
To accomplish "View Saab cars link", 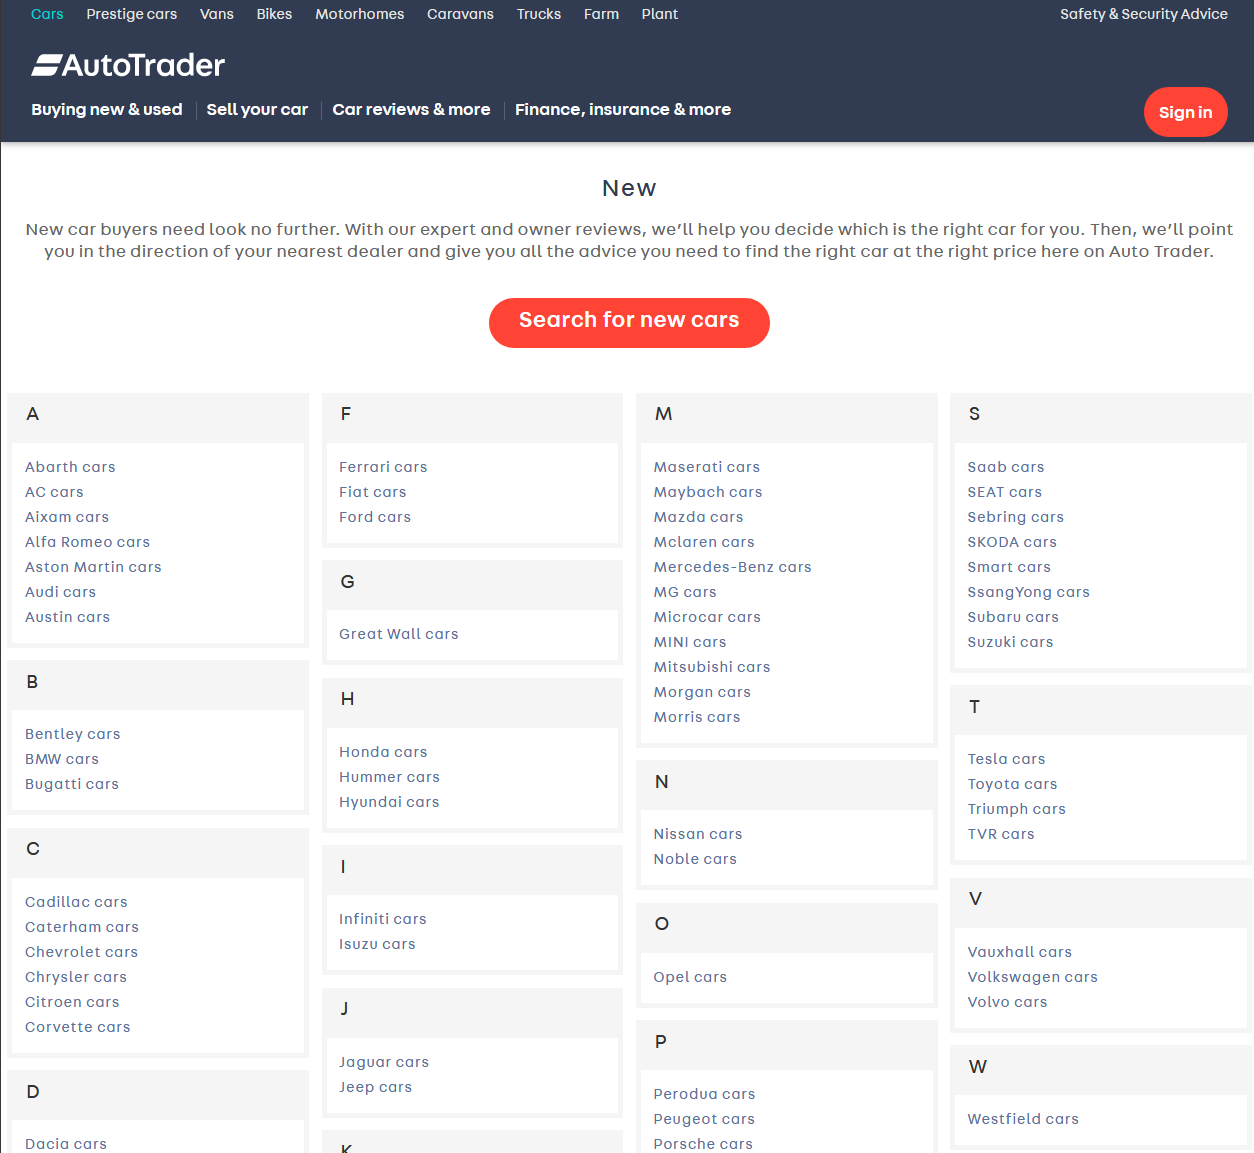I will pyautogui.click(x=1006, y=467).
